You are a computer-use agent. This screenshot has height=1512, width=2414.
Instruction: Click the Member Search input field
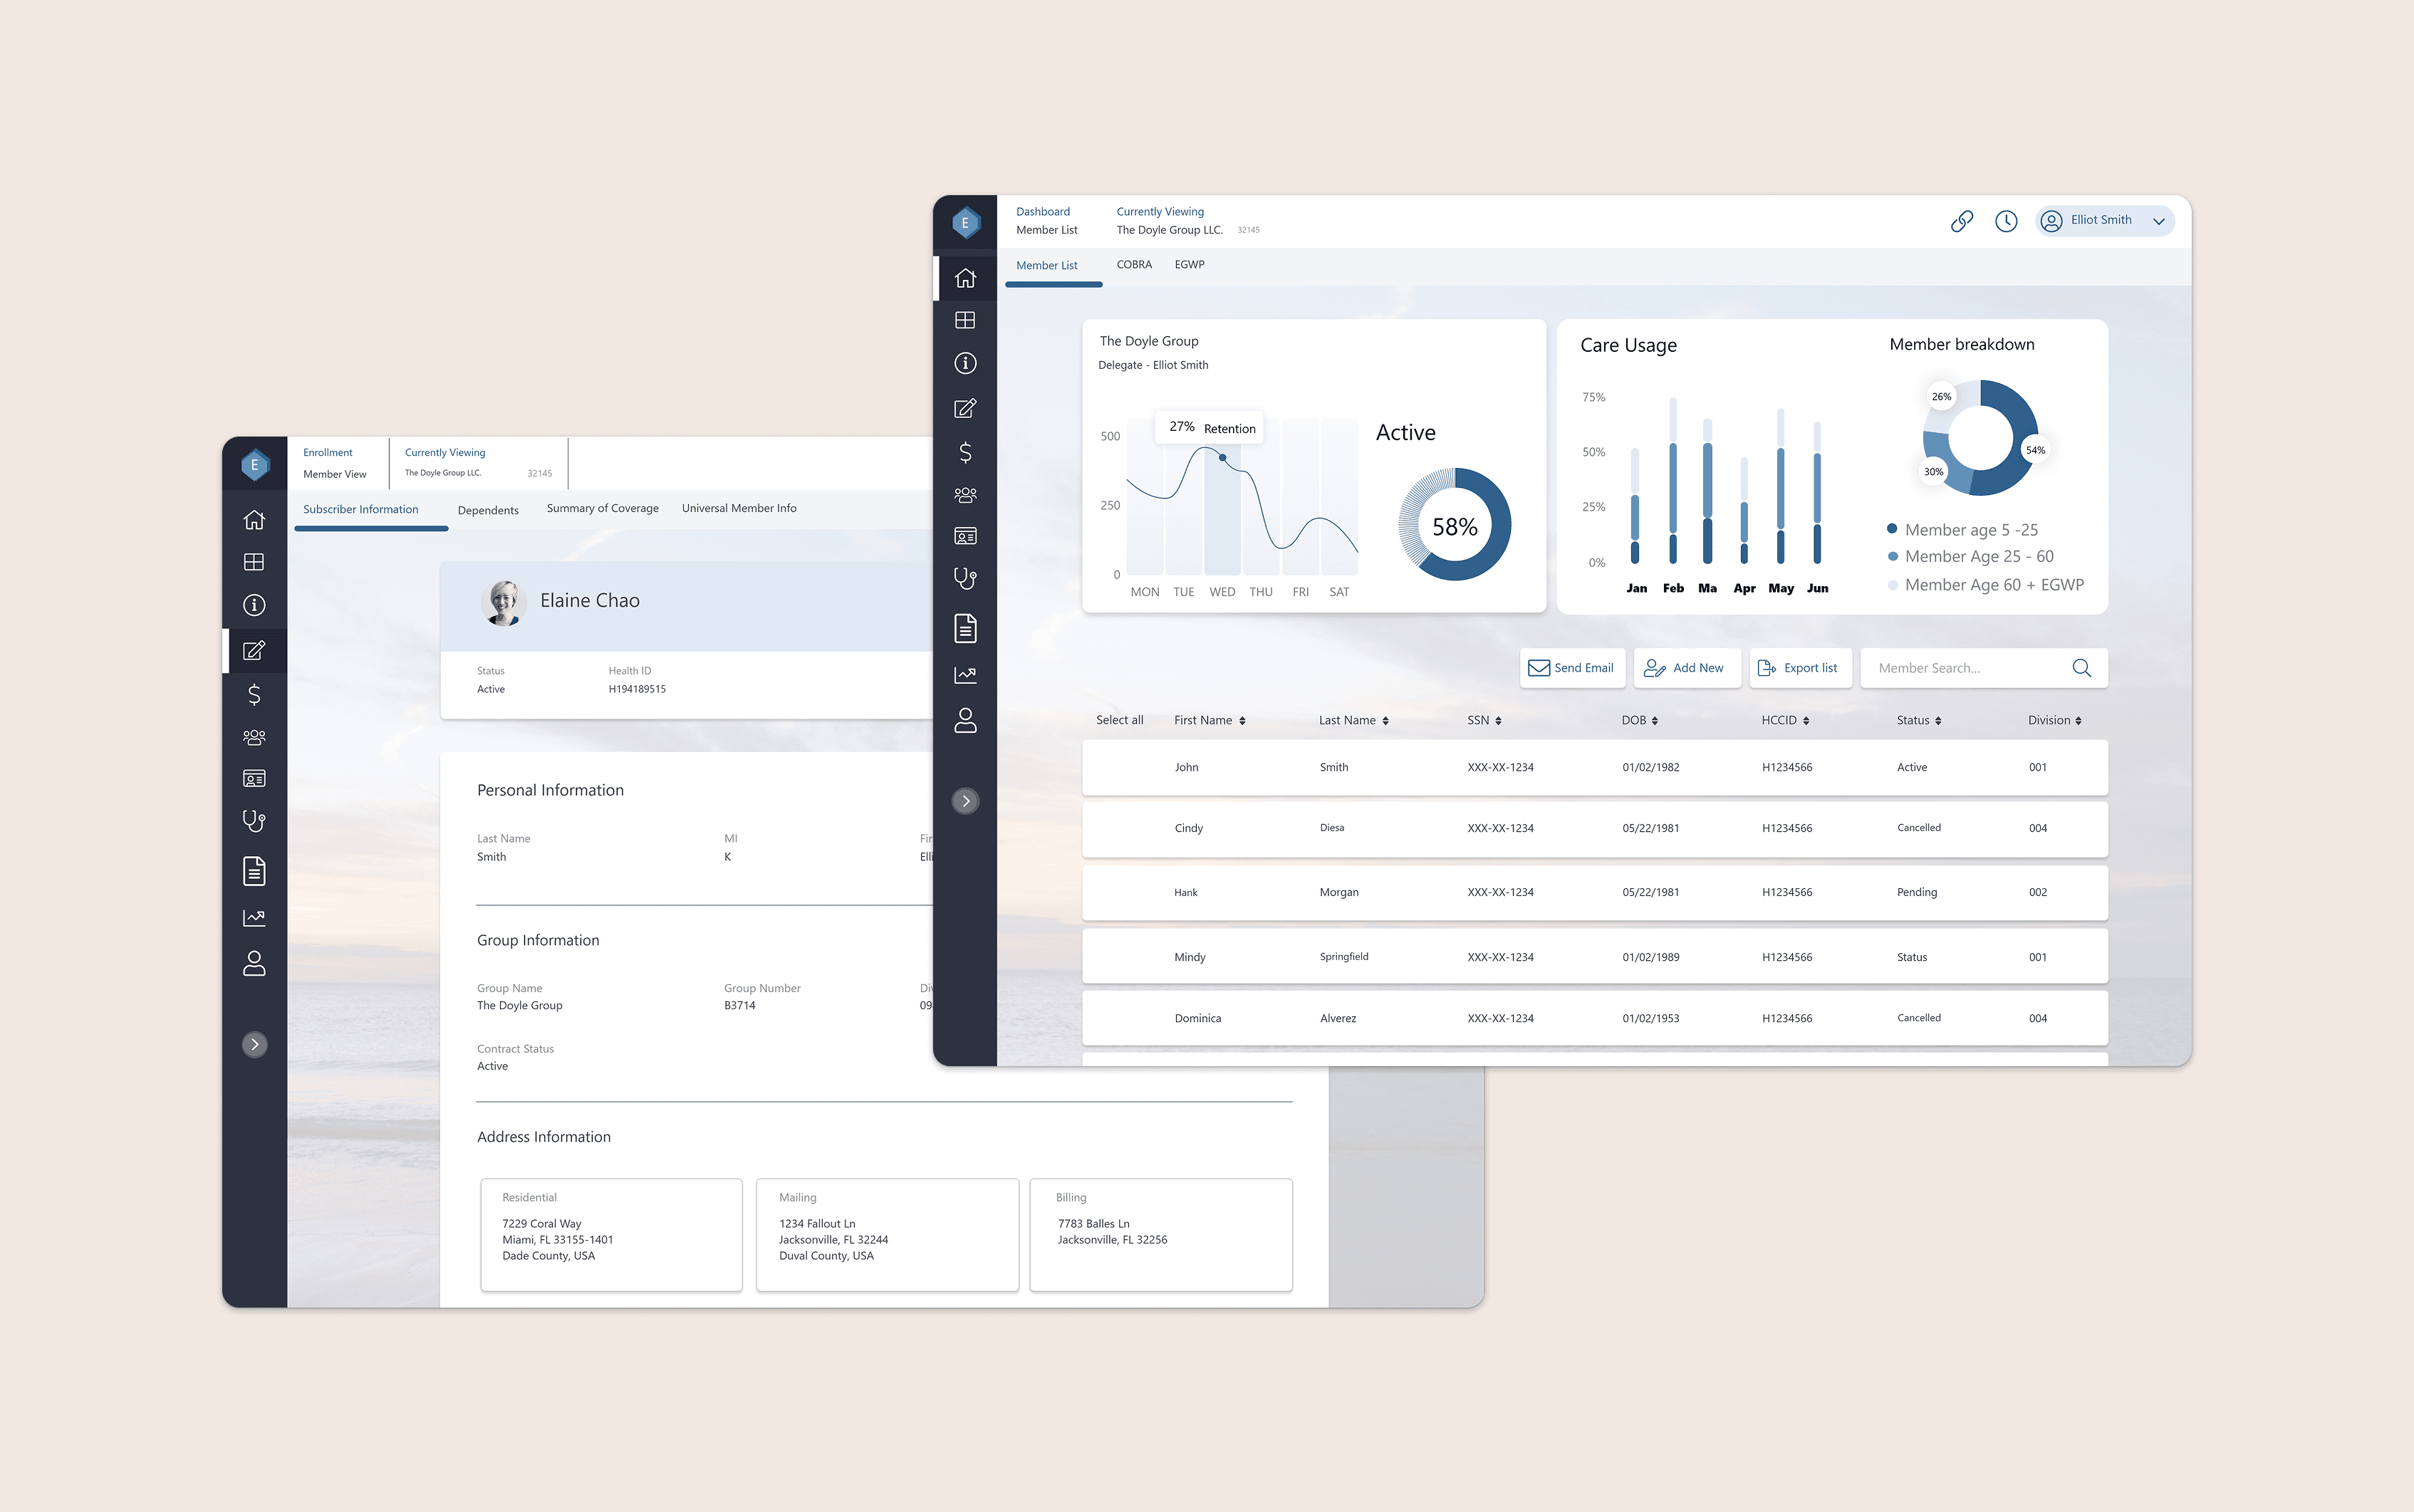(1960, 668)
